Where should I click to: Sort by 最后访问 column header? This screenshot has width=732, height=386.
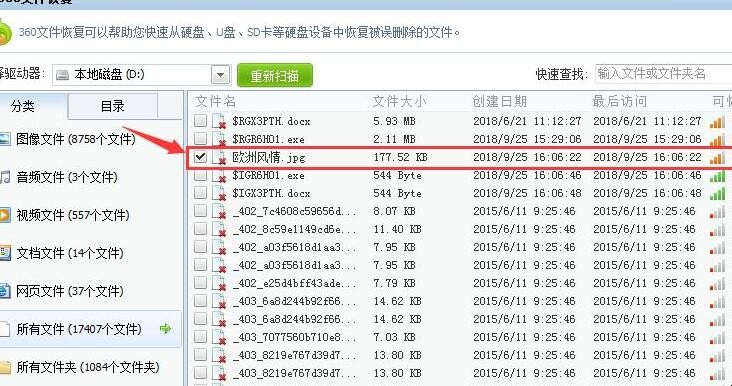coord(619,101)
